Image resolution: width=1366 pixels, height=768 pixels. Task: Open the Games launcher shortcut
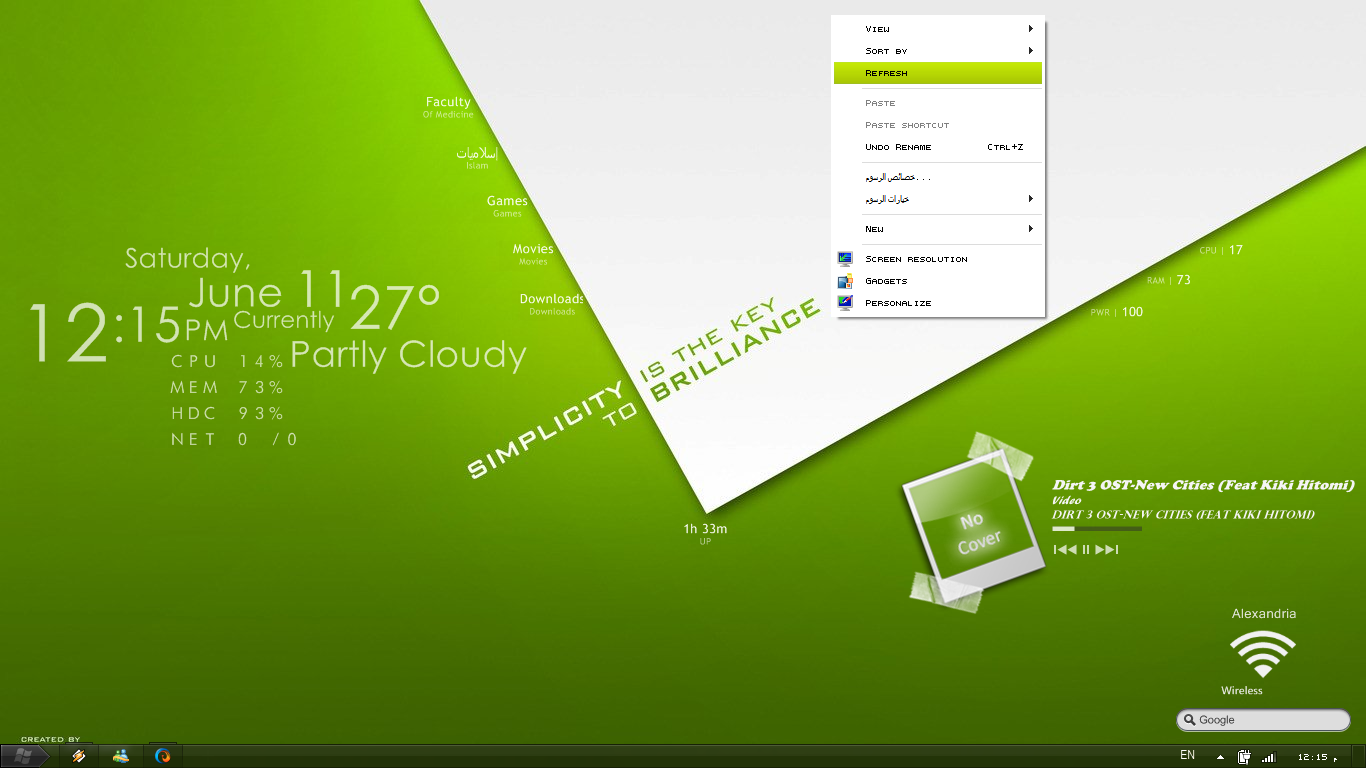pyautogui.click(x=507, y=206)
